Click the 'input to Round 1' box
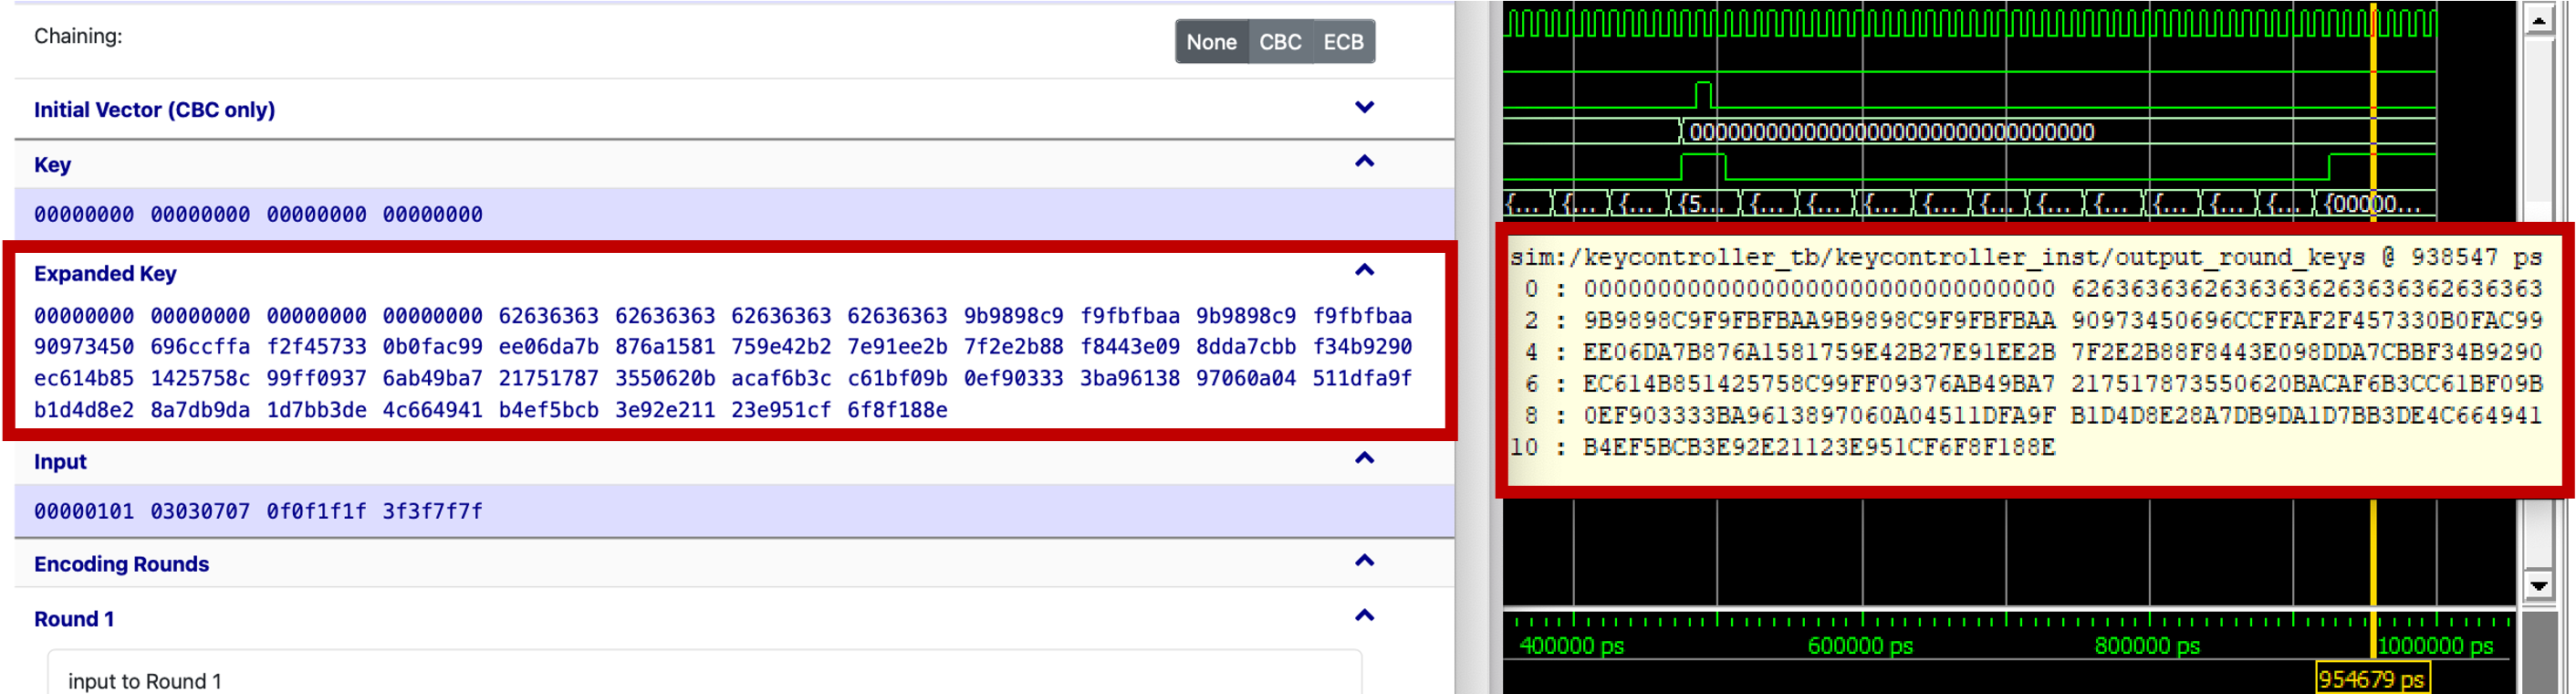The height and width of the screenshot is (694, 2576). [705, 672]
